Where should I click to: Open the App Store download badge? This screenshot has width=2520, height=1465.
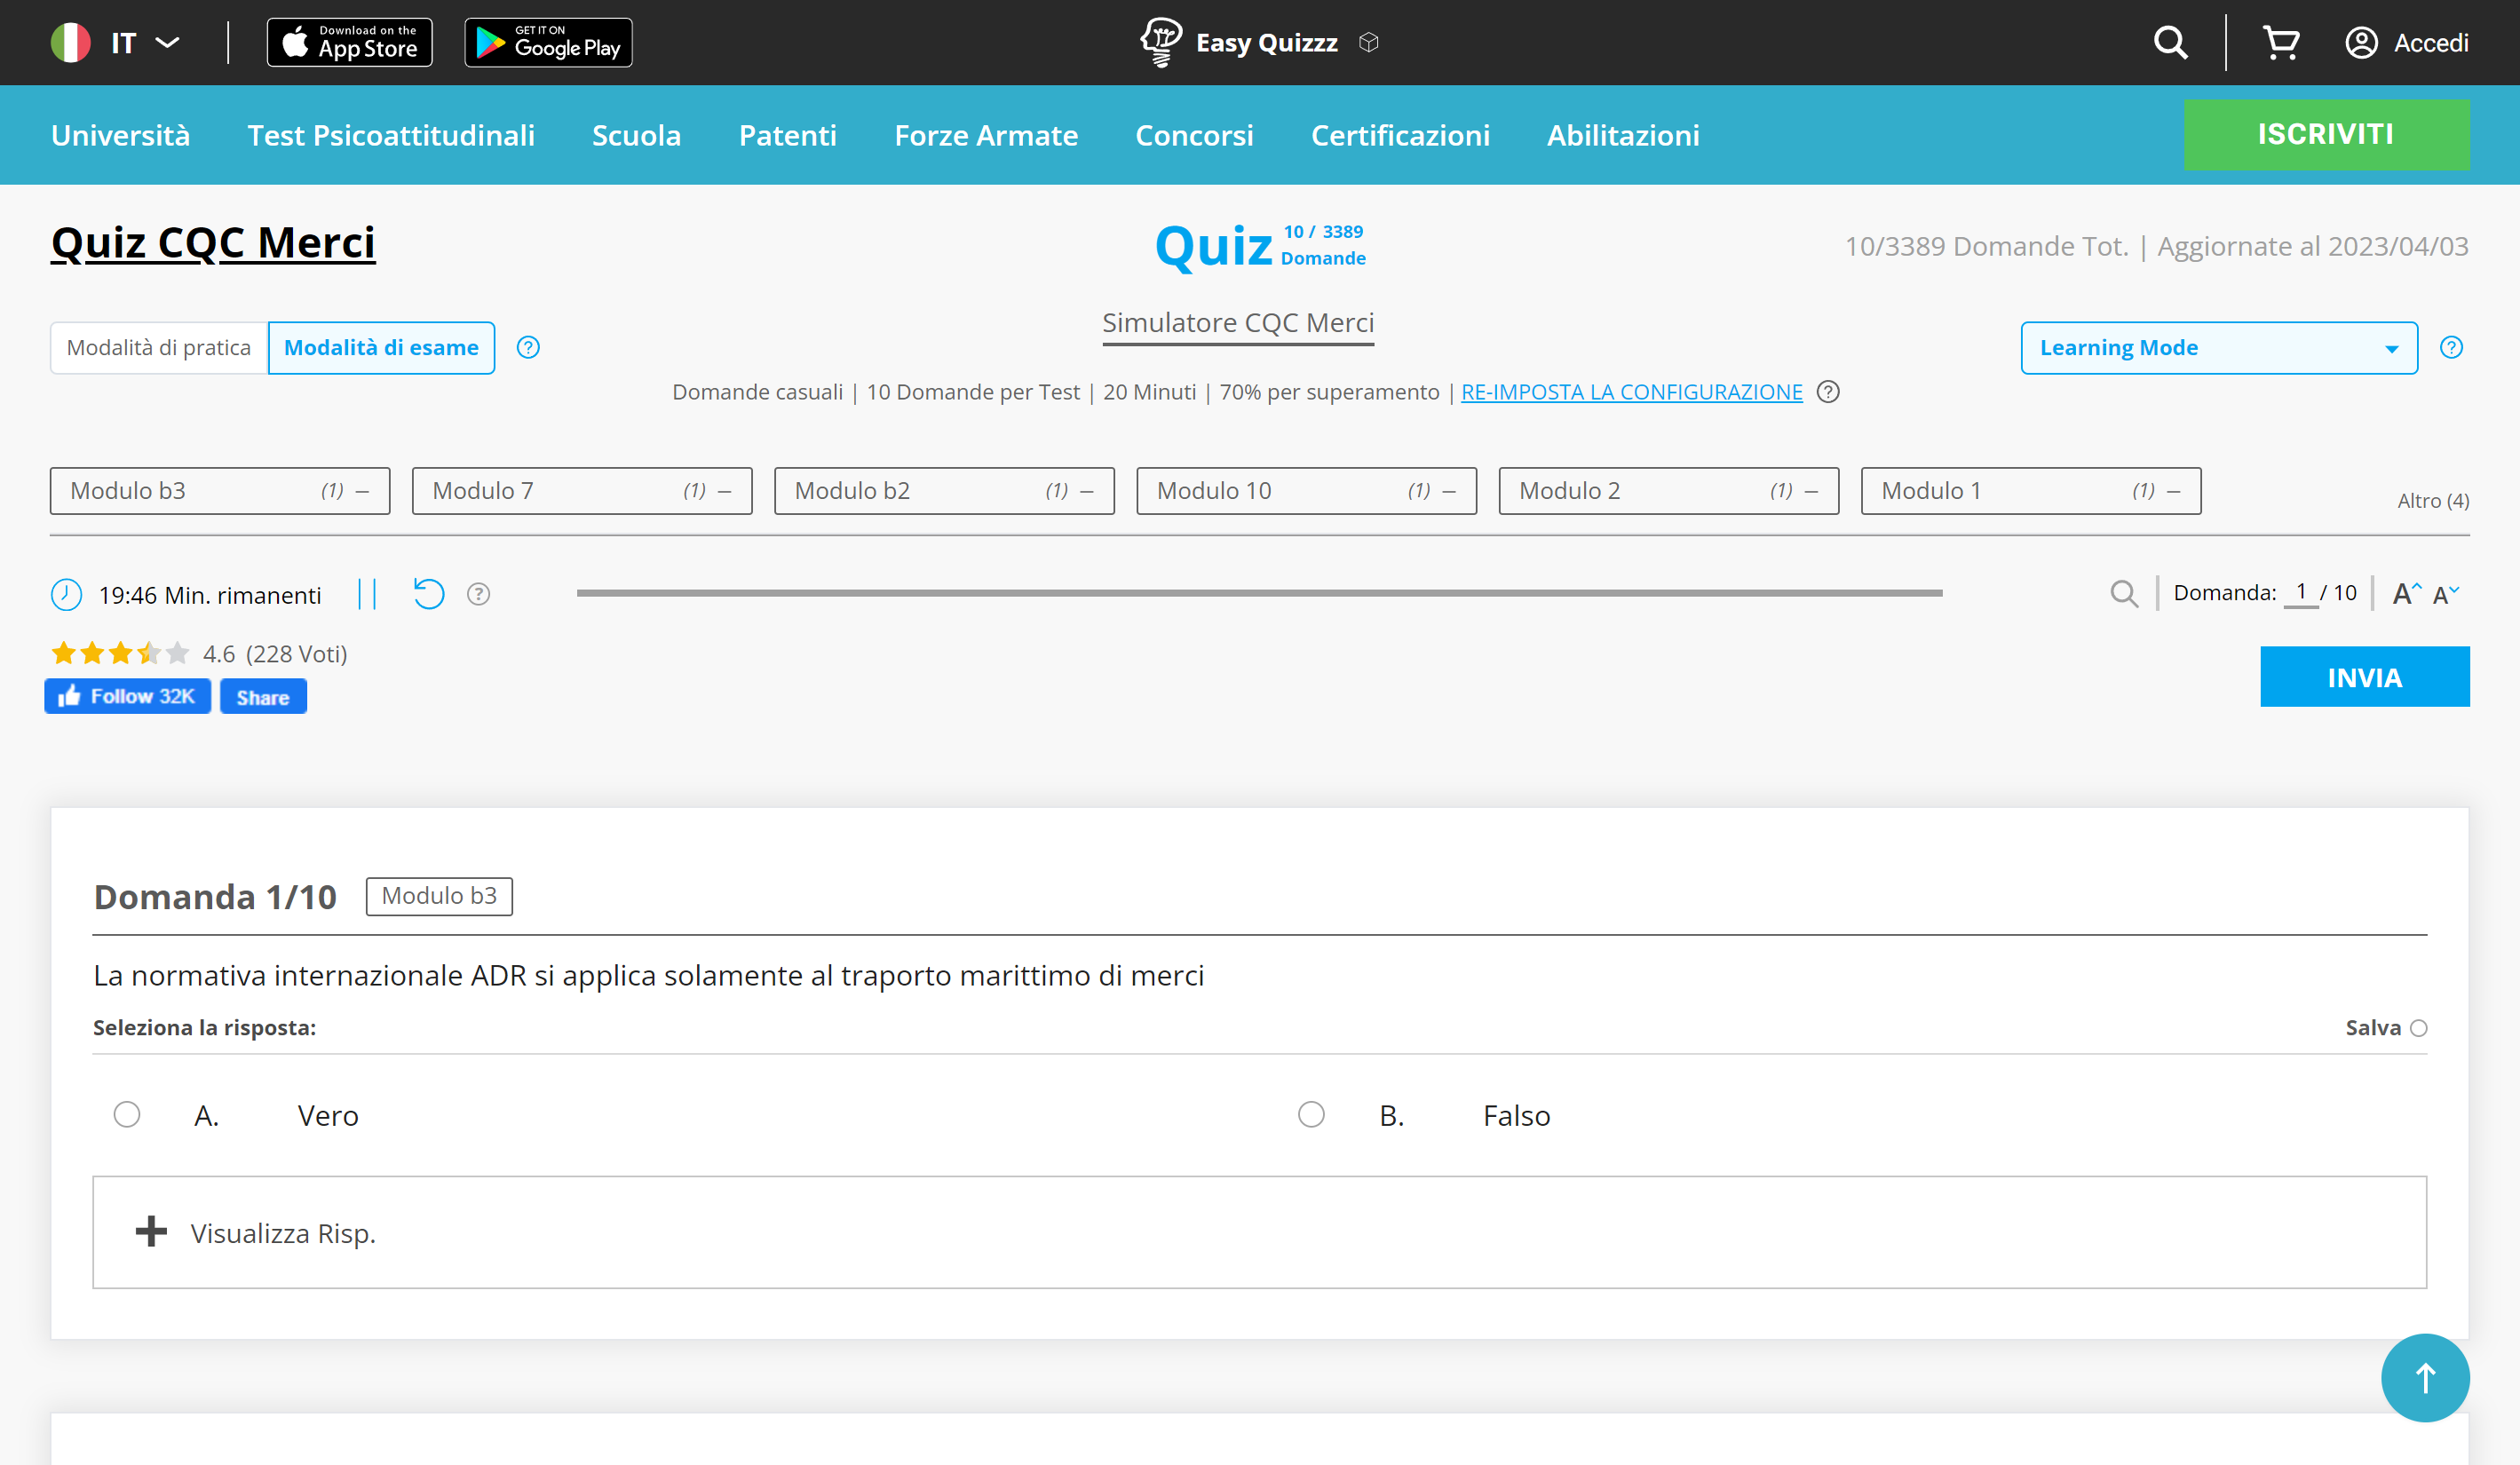coord(349,43)
